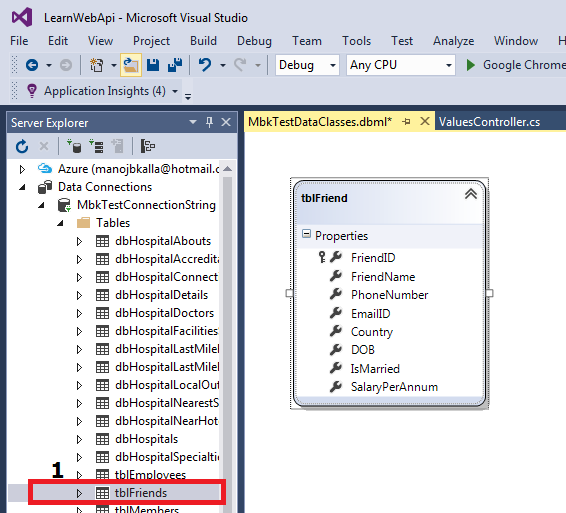Open the Undo history dropdown arrow
Image resolution: width=566 pixels, height=513 pixels.
[x=223, y=65]
